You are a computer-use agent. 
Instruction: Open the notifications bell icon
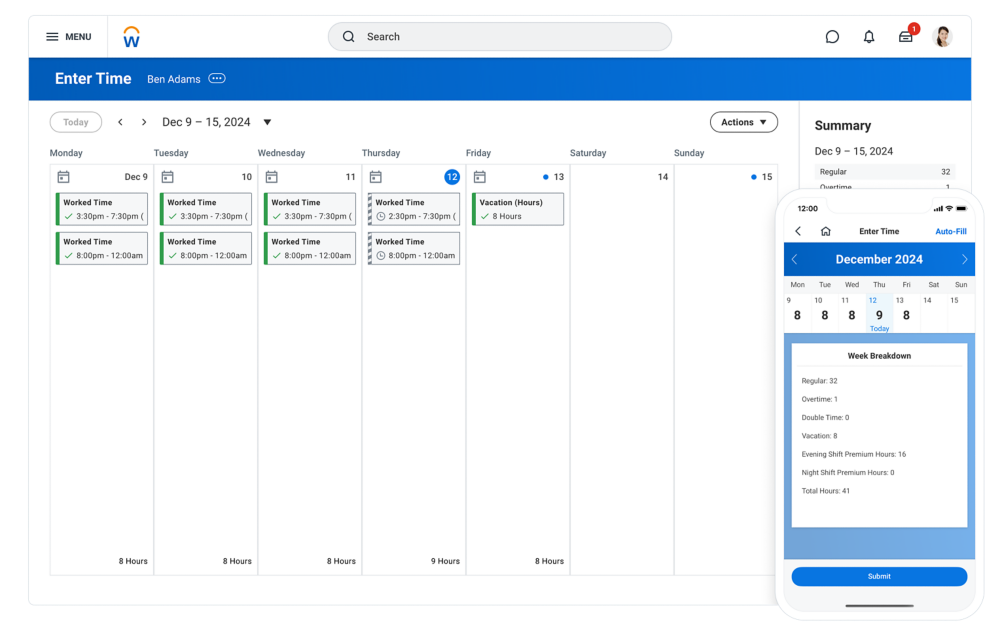coord(869,37)
